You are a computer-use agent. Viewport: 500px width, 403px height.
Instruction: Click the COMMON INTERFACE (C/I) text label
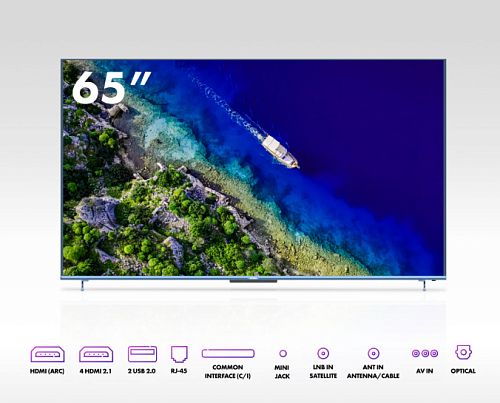point(228,372)
